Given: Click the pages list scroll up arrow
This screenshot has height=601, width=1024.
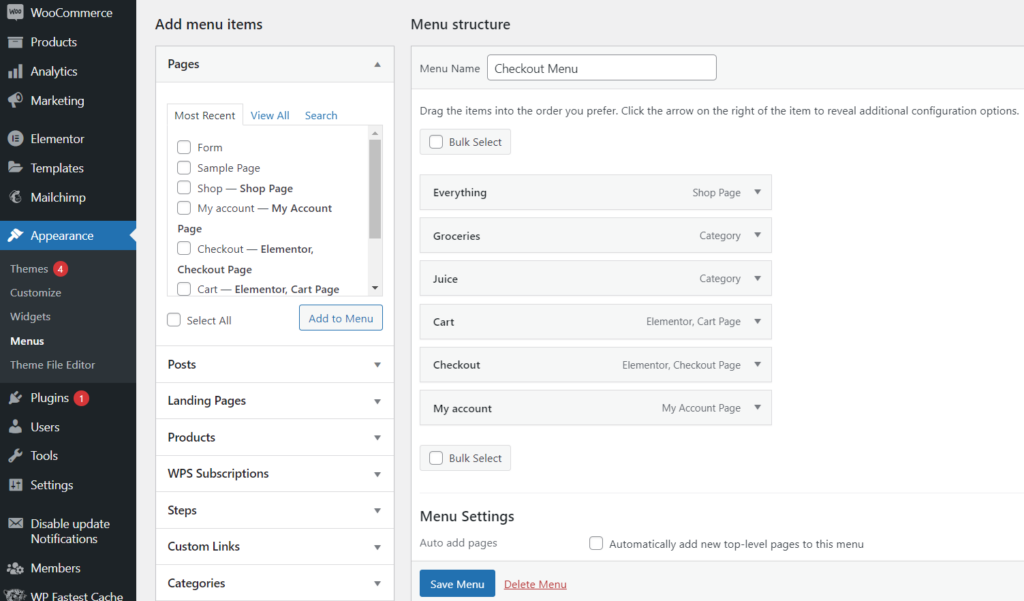Looking at the screenshot, I should (x=375, y=133).
